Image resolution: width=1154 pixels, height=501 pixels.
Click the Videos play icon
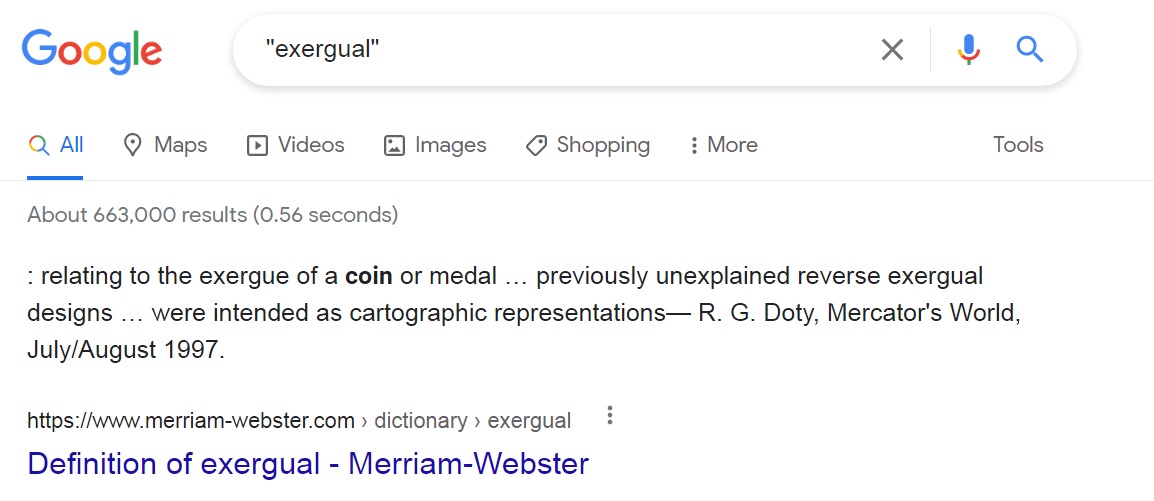click(257, 145)
